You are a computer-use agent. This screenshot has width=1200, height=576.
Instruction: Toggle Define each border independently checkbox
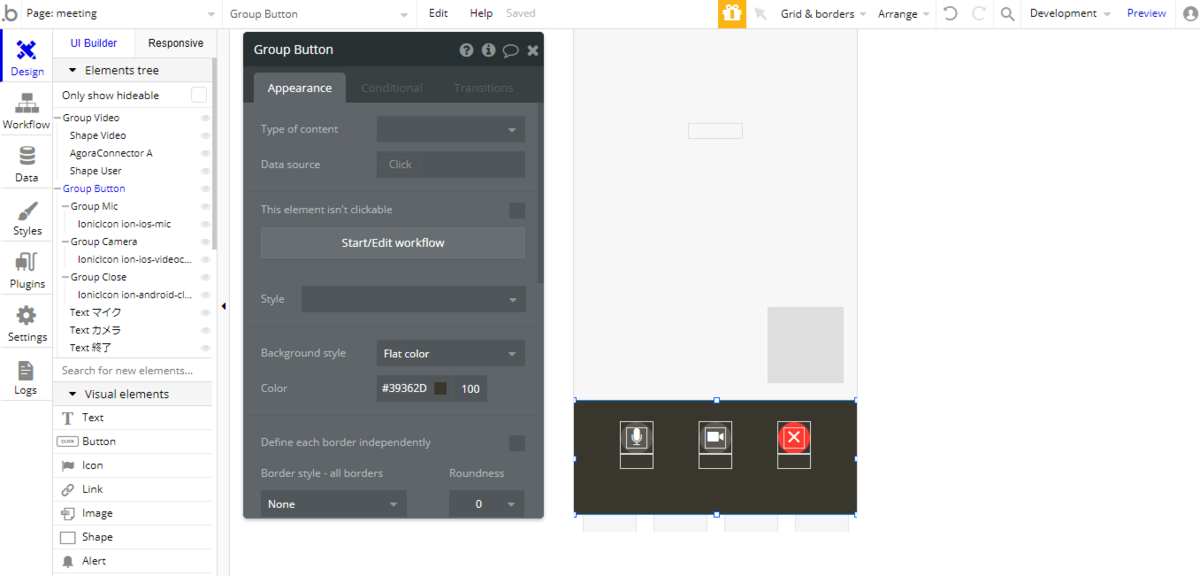pos(517,443)
